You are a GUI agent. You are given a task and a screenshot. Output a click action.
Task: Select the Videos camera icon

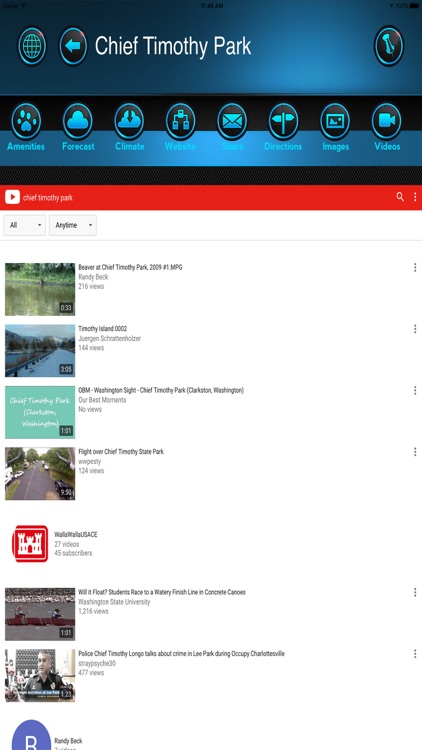(387, 121)
